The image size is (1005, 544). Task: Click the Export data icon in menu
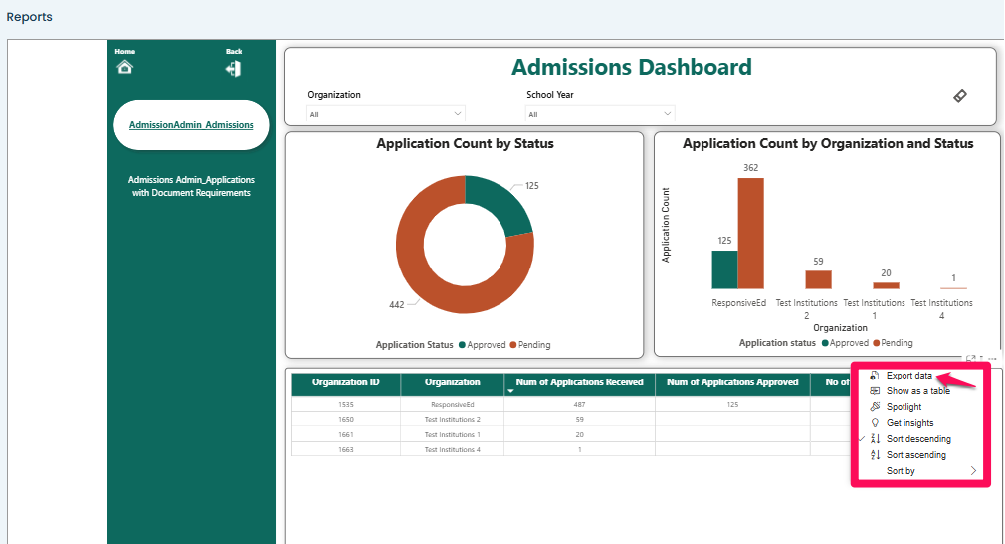[875, 375]
